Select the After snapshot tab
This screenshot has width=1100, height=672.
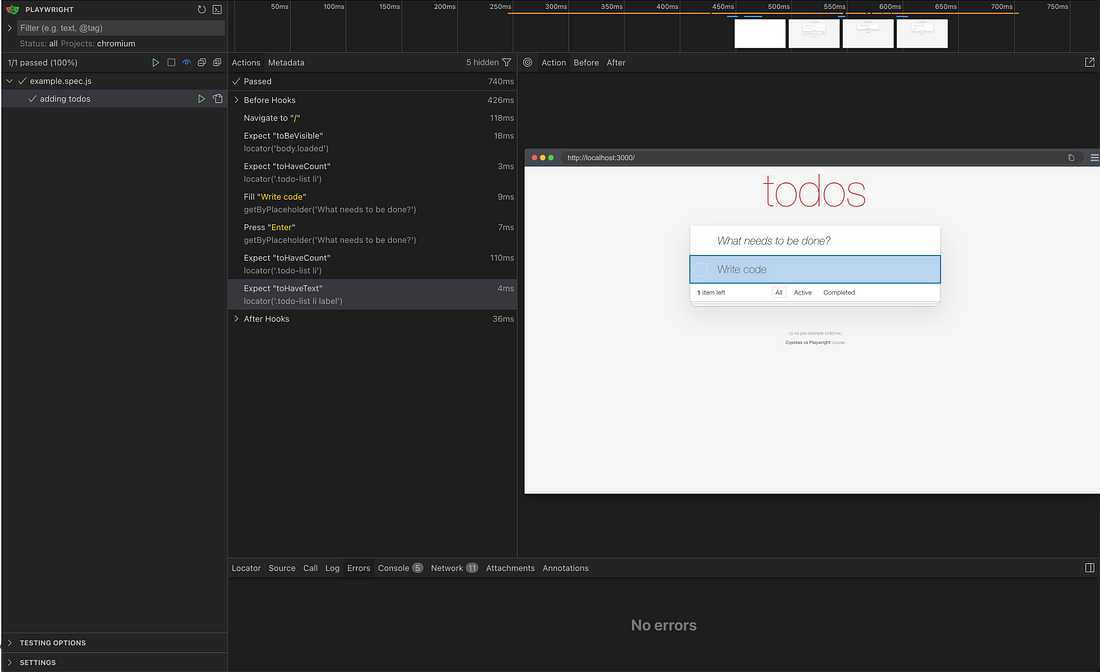click(x=616, y=62)
